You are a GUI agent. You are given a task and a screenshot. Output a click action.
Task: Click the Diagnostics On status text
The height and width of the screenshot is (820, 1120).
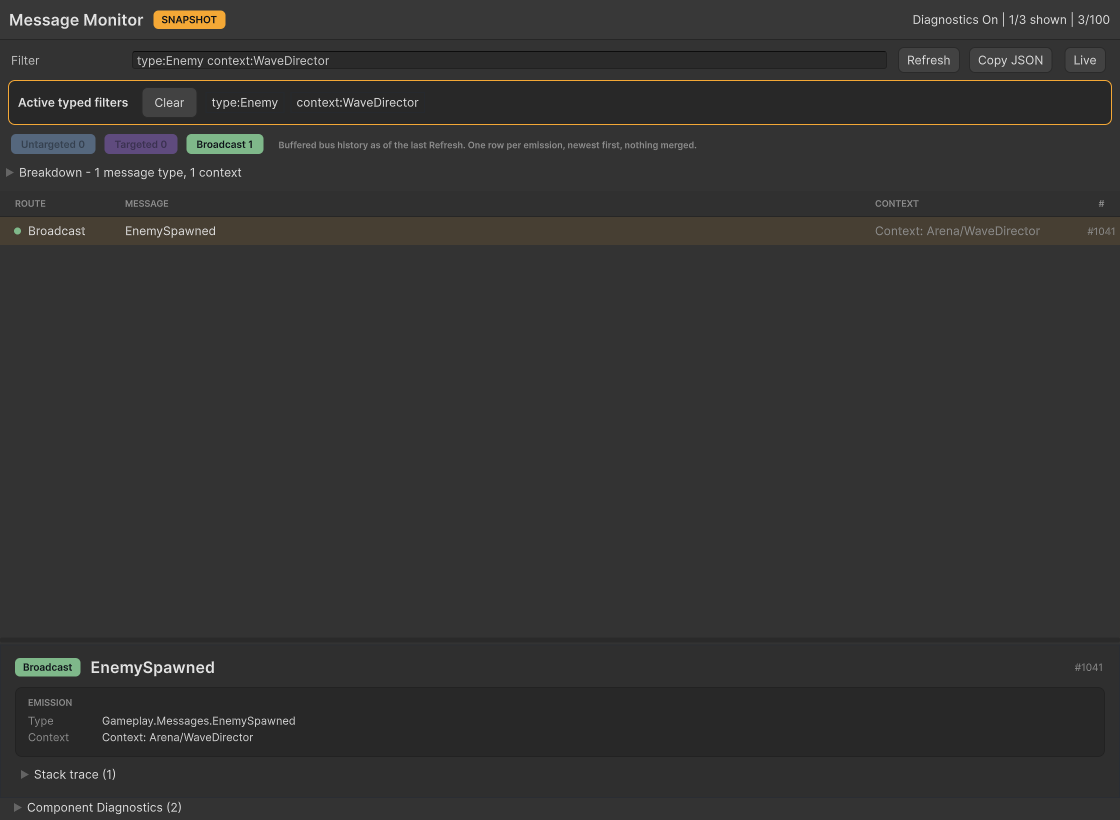(955, 20)
